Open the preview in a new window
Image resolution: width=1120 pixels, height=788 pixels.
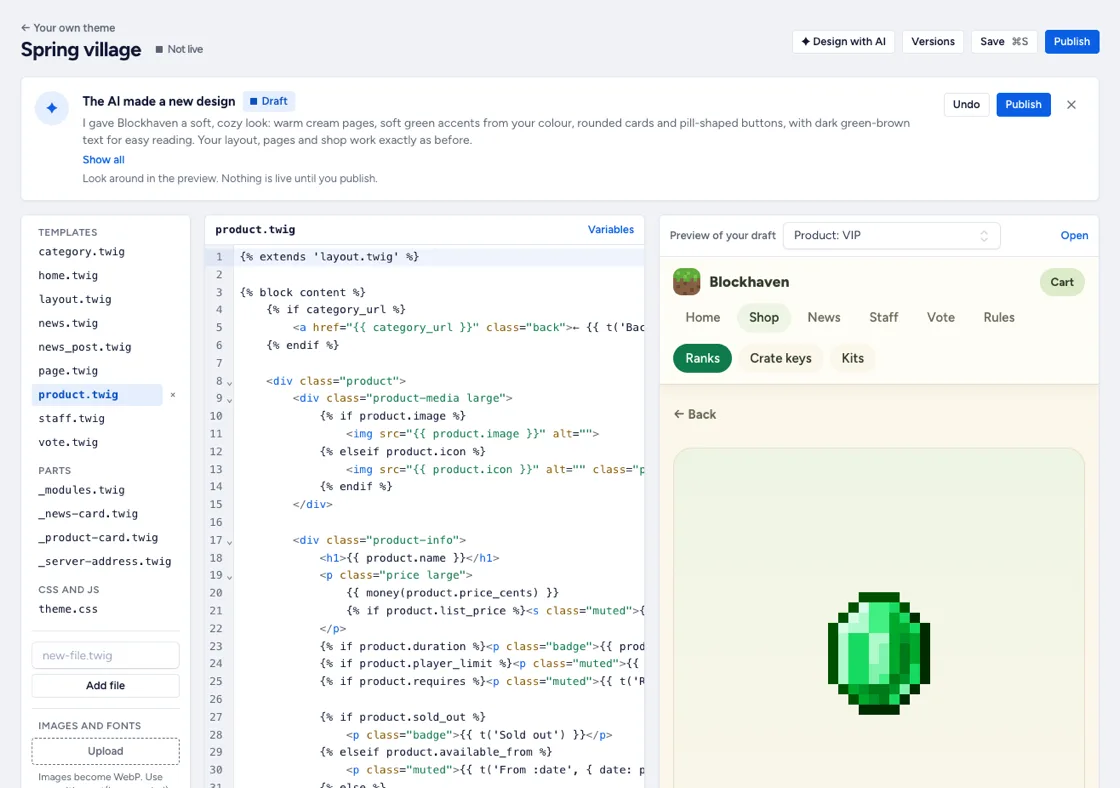1074,236
